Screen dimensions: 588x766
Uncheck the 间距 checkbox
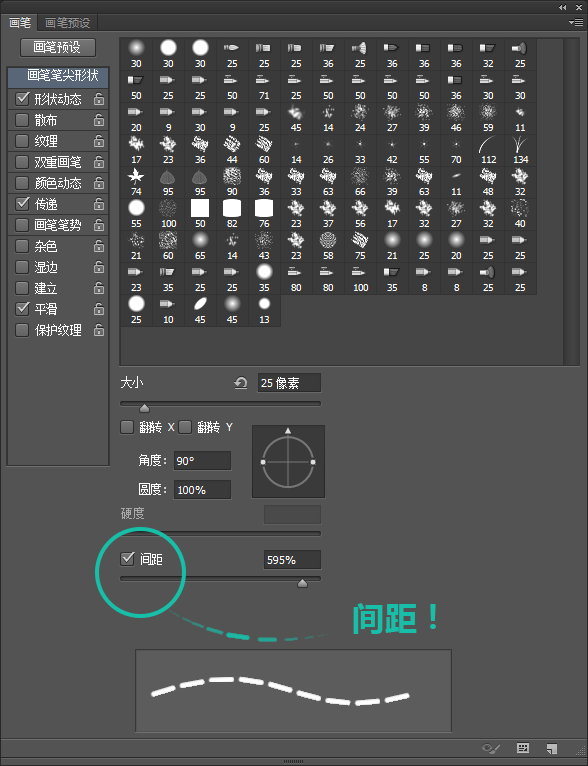127,559
